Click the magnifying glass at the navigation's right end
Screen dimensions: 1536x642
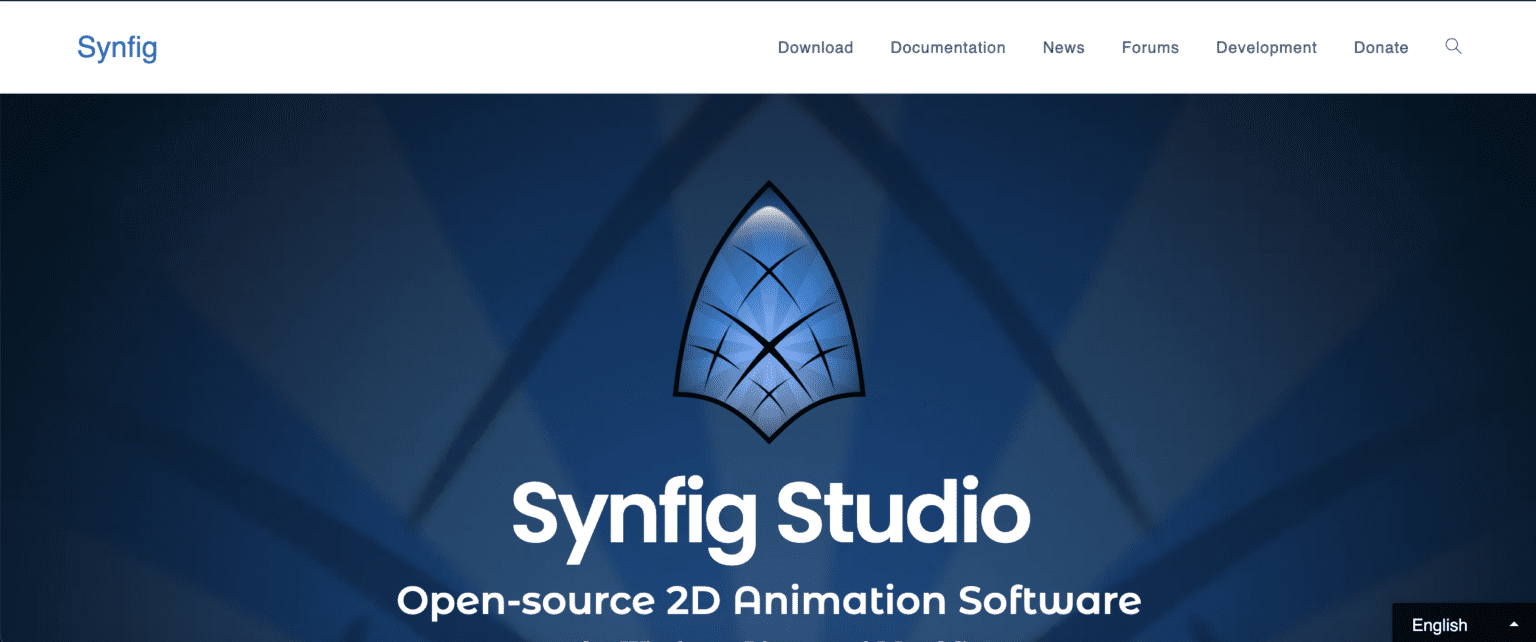[1453, 46]
